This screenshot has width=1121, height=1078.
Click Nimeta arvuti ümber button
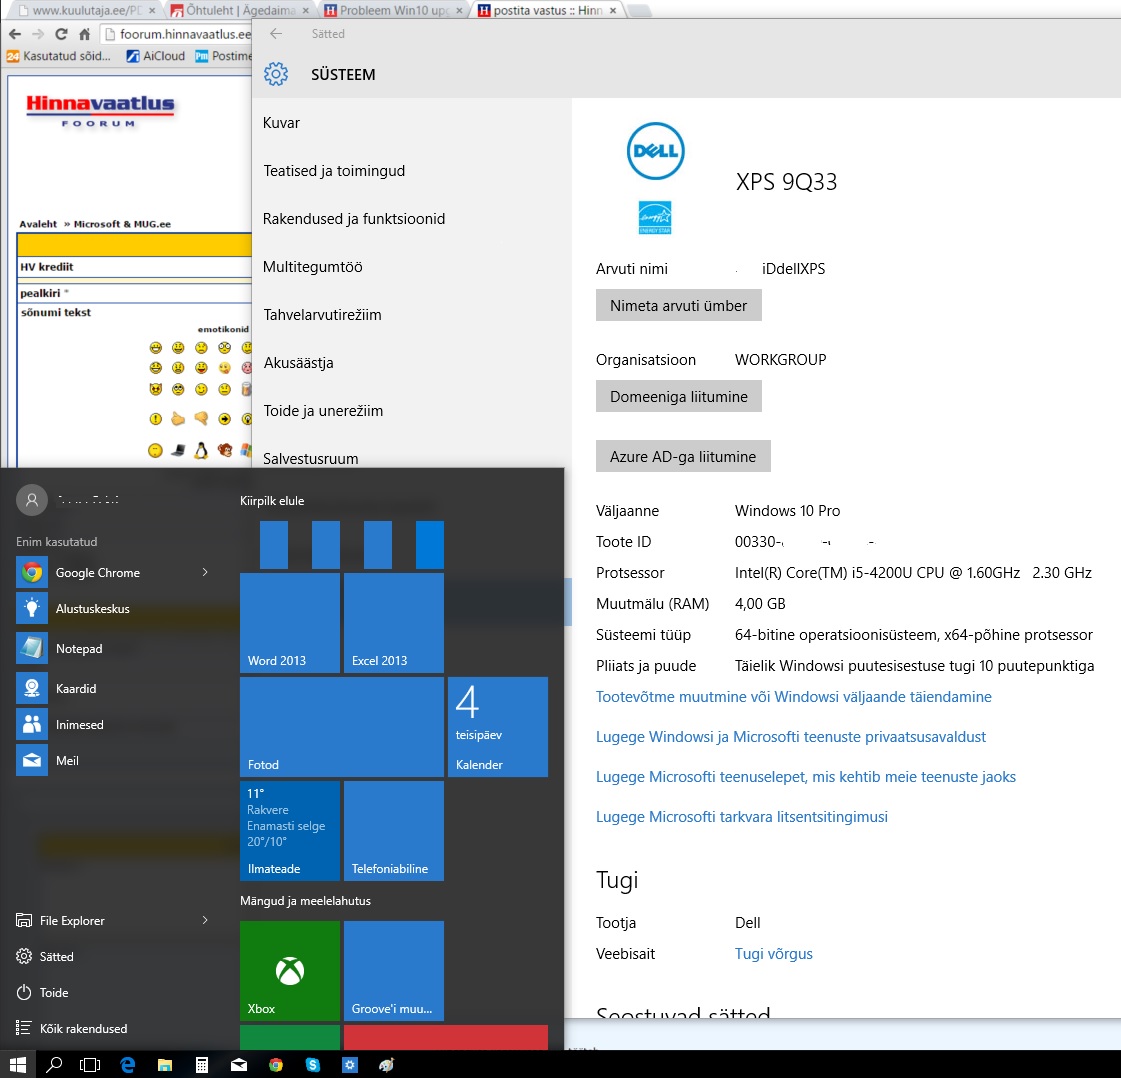(x=678, y=305)
